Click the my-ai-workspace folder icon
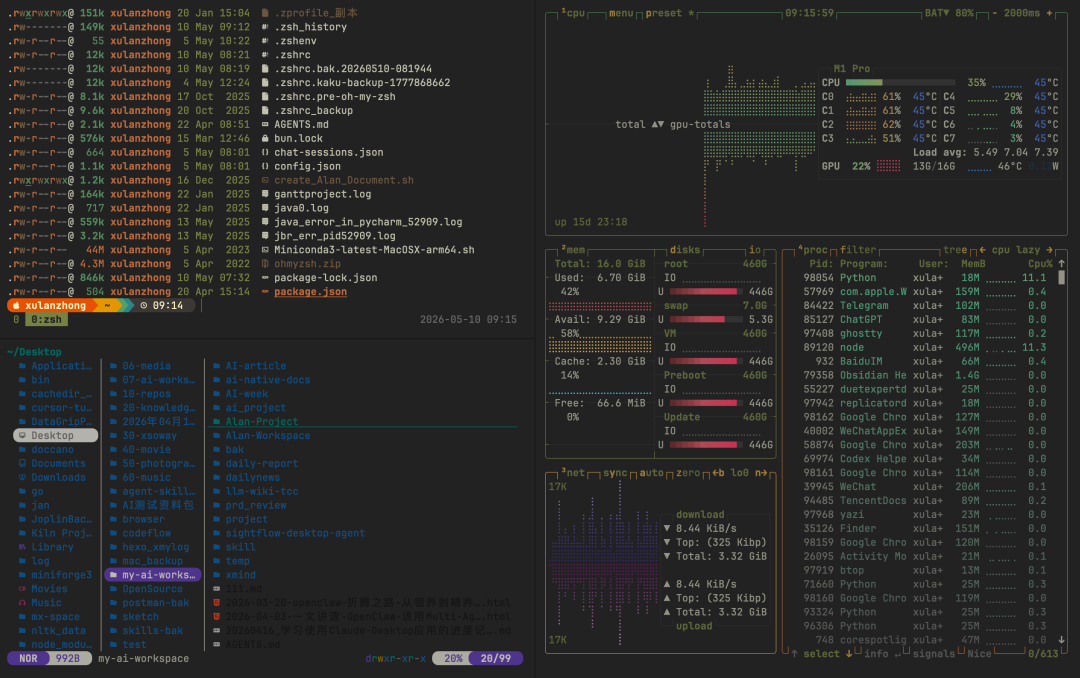This screenshot has height=678, width=1080. (x=114, y=575)
